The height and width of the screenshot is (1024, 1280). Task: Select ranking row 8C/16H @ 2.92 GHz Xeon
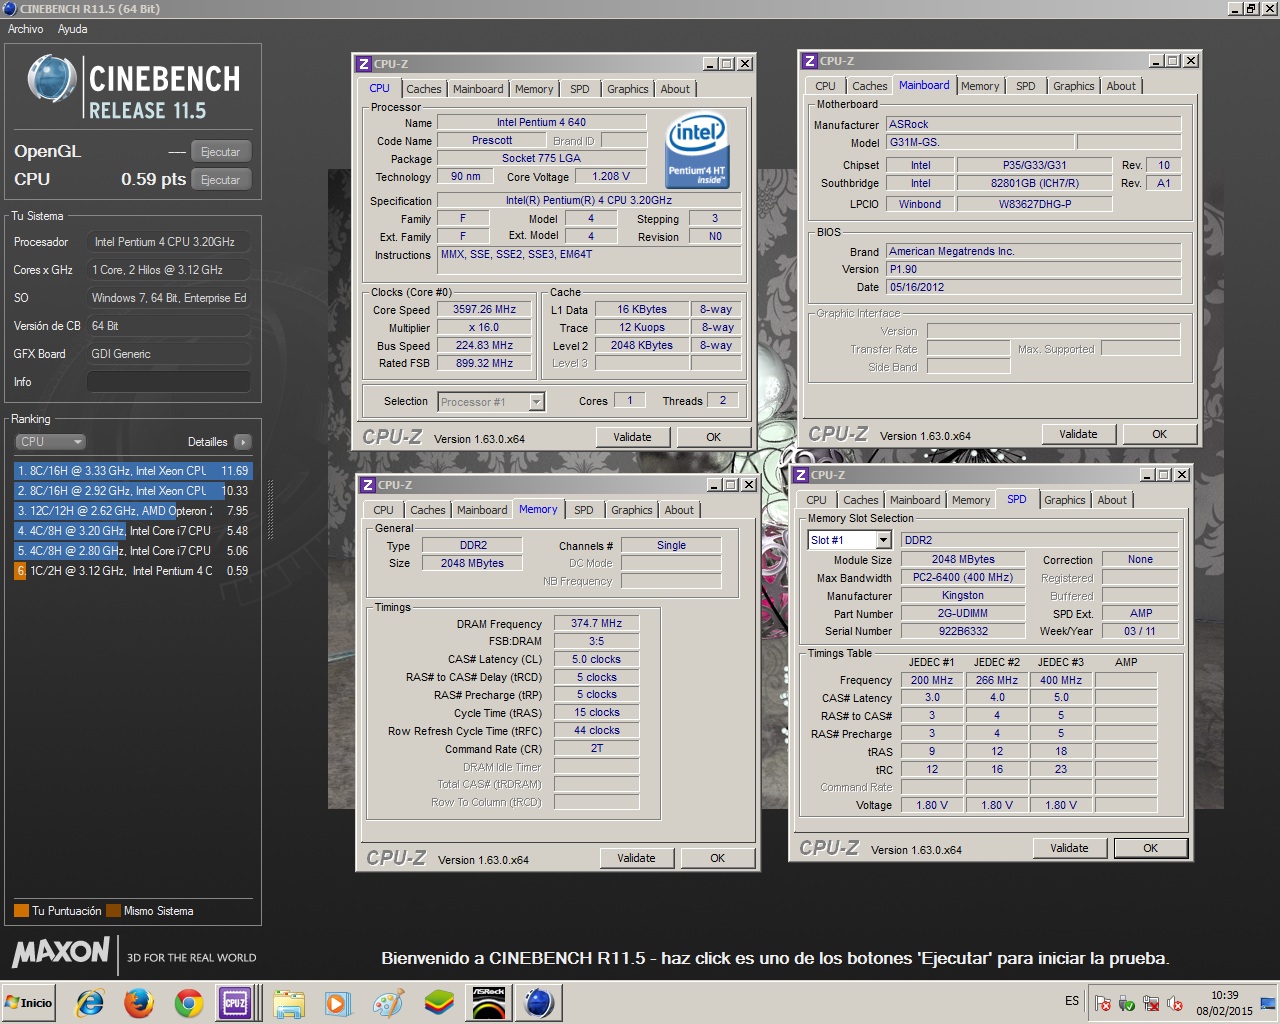[133, 491]
